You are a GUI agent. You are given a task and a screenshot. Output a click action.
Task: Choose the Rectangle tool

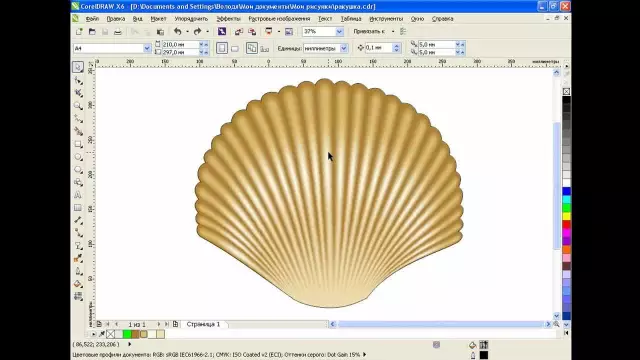click(78, 144)
